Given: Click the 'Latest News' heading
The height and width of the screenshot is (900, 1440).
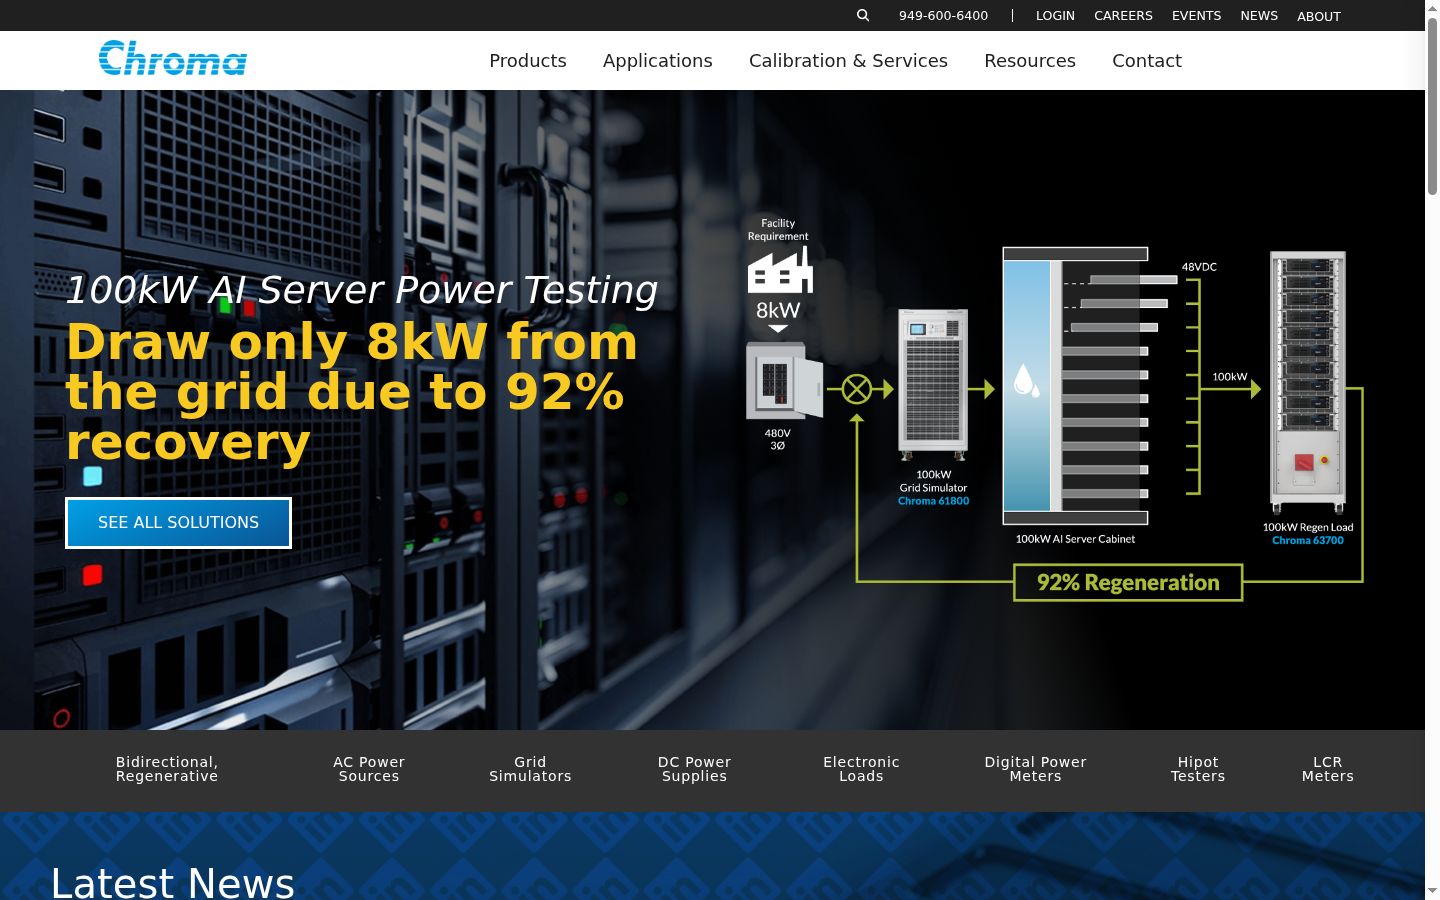Looking at the screenshot, I should tap(172, 882).
